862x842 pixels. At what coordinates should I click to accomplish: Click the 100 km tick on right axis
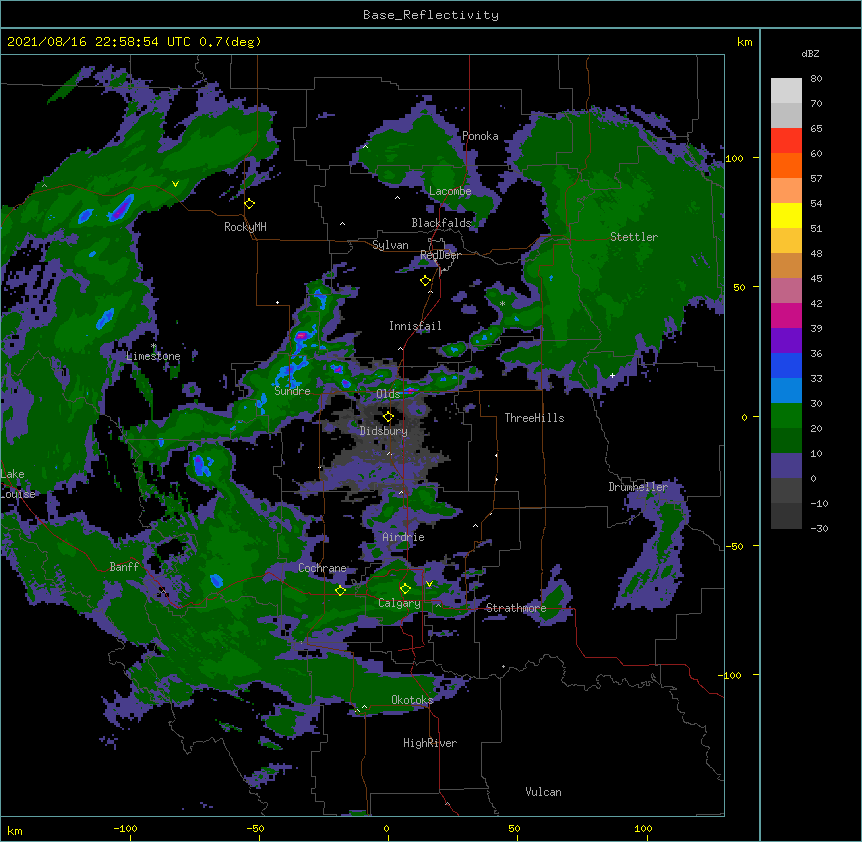pos(734,158)
